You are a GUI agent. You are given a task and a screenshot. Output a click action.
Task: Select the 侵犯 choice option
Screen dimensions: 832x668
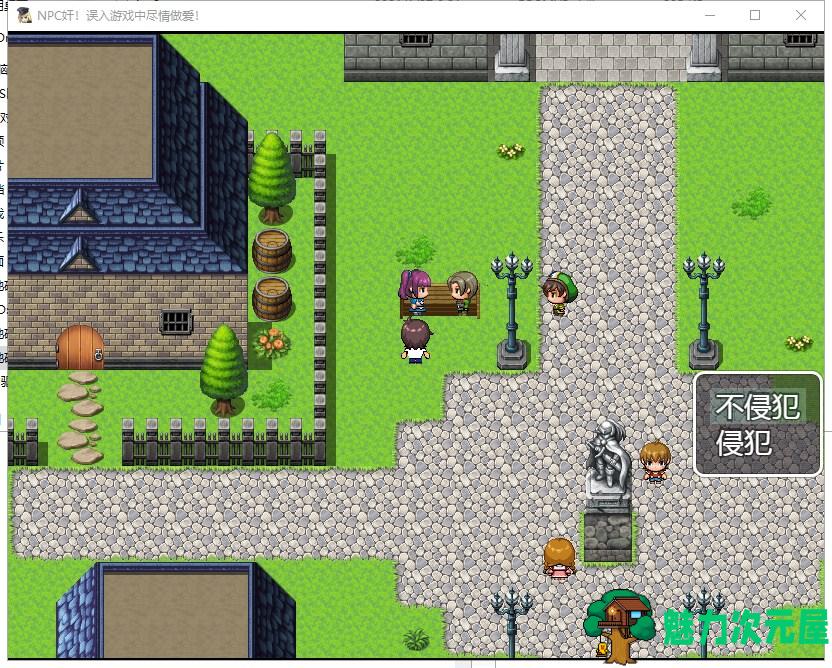(x=743, y=443)
